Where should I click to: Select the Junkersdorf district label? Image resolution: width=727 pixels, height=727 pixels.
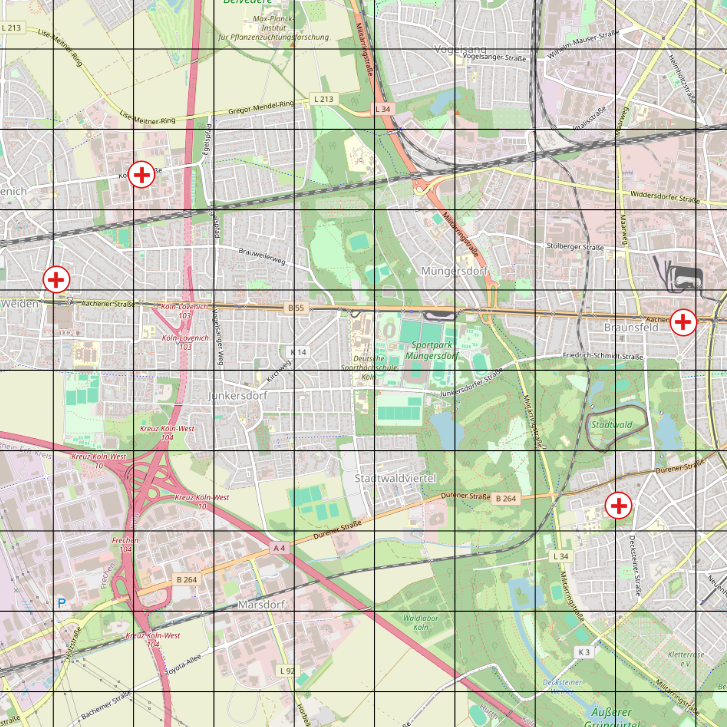click(x=238, y=395)
